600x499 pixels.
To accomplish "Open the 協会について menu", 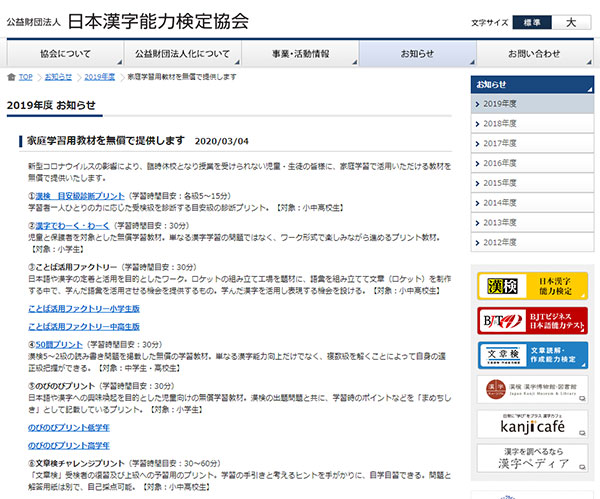I will 65,54.
